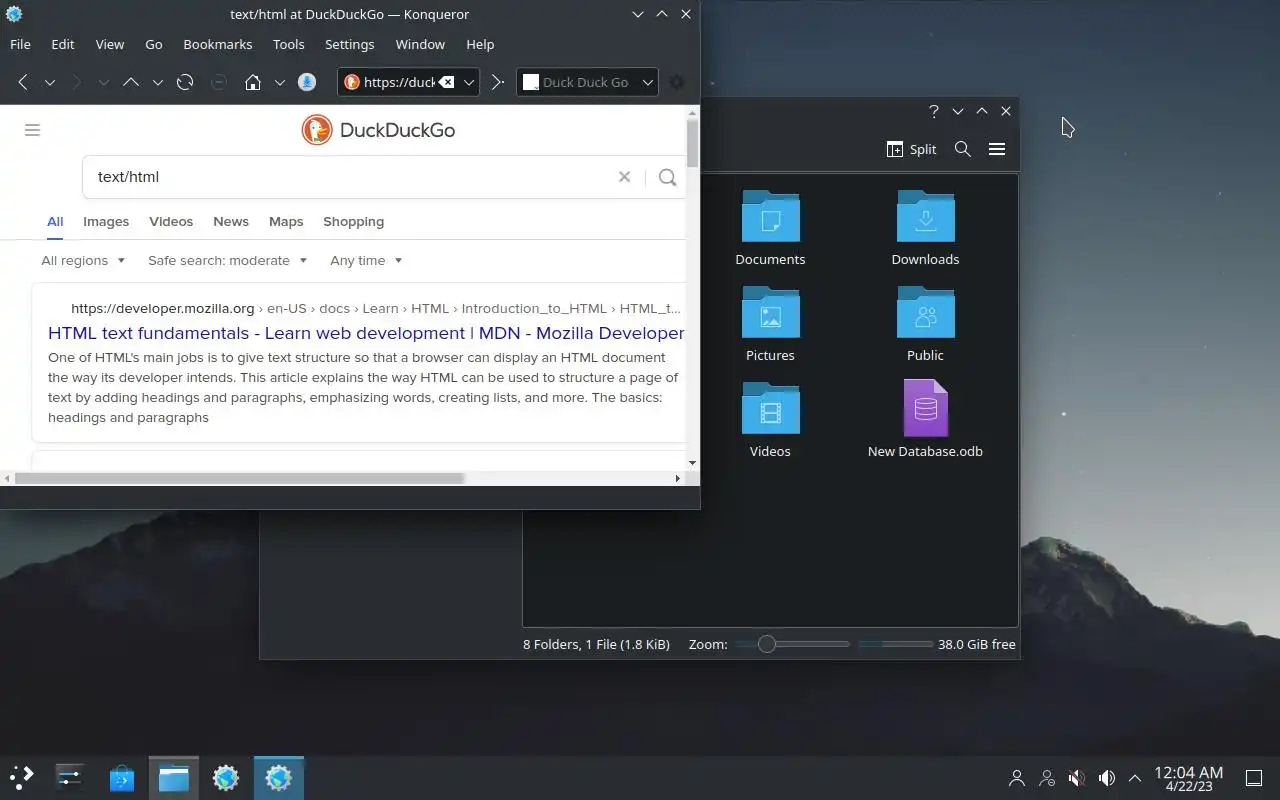Open the DuckDuckGo hamburger side menu
Viewport: 1280px width, 800px height.
[x=32, y=130]
